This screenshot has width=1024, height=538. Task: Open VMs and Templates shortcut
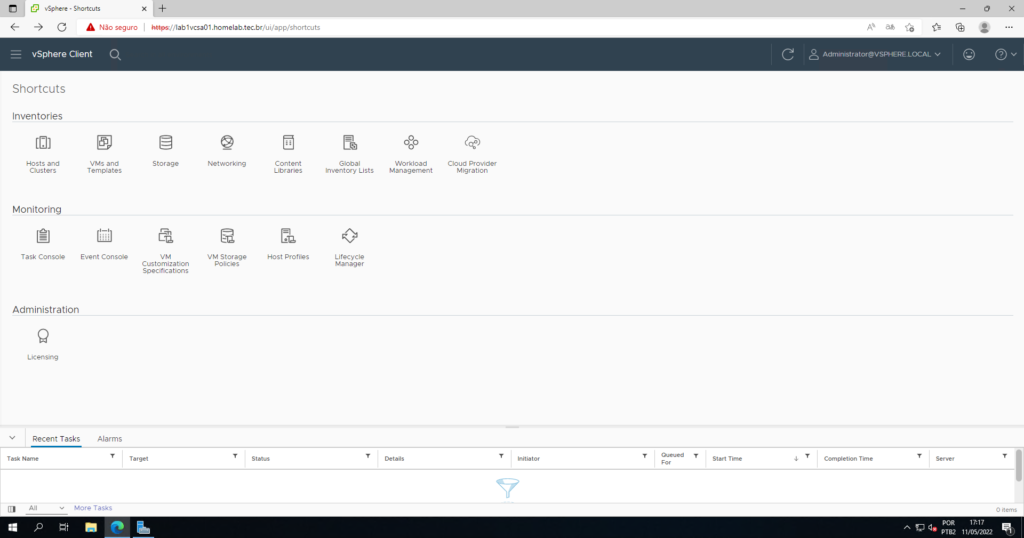(x=104, y=153)
